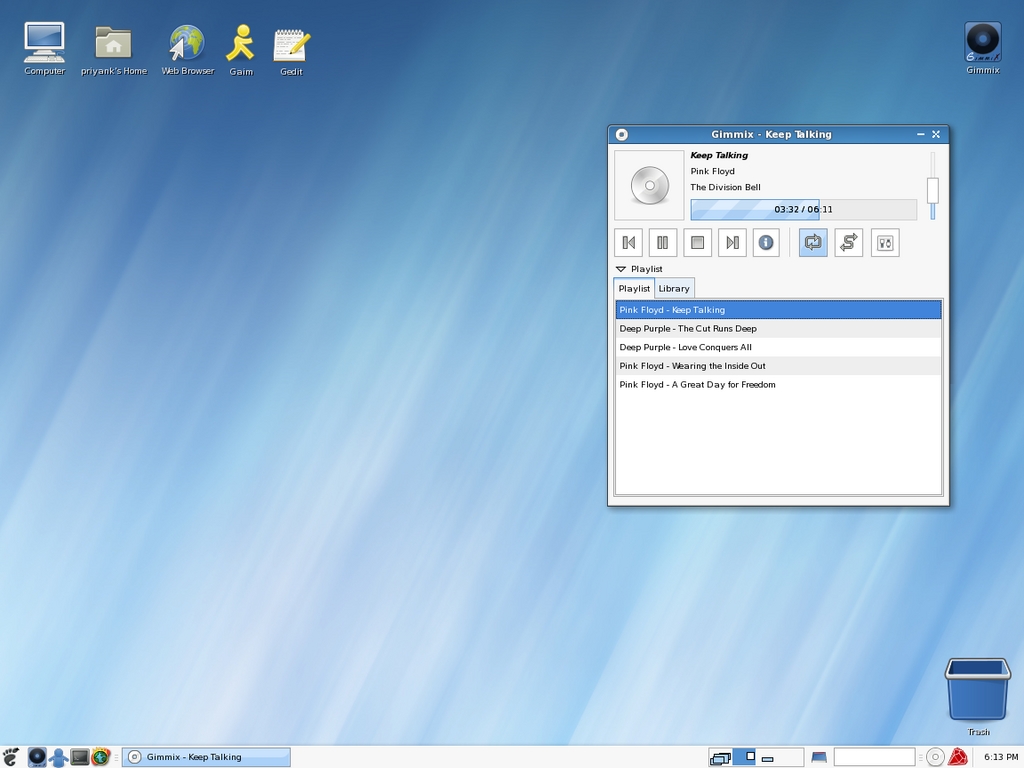The height and width of the screenshot is (768, 1024).
Task: Toggle the repeat mode button
Action: (813, 243)
